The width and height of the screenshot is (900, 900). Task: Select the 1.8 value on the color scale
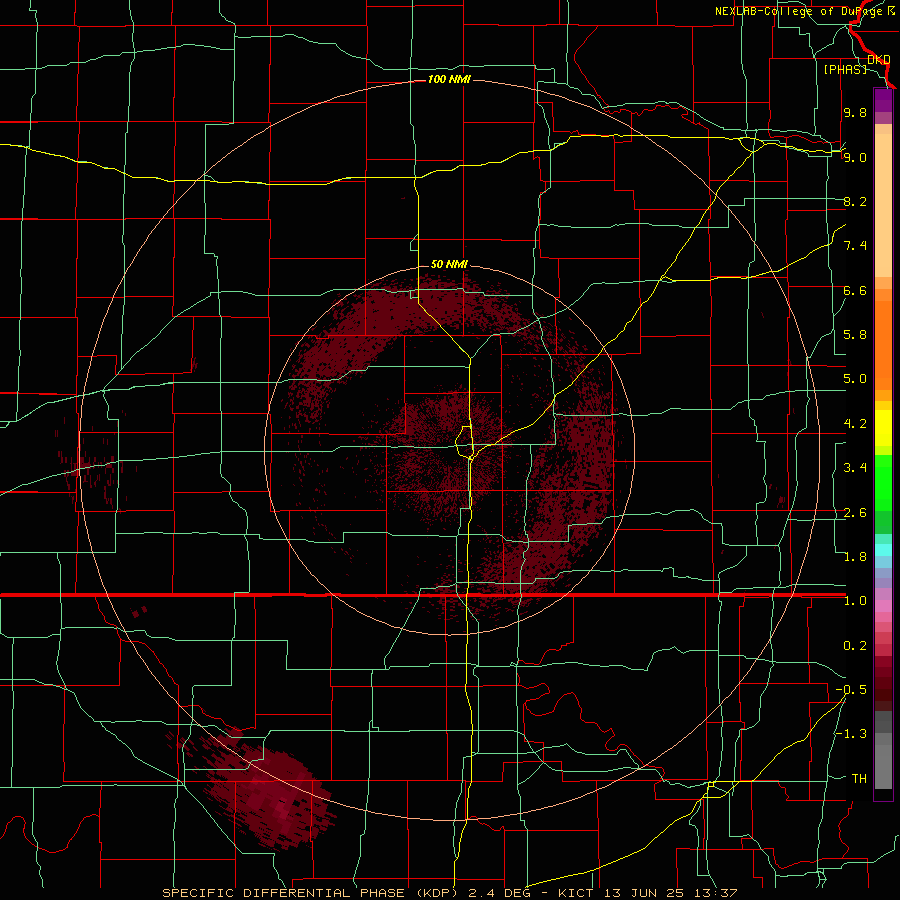click(x=855, y=557)
